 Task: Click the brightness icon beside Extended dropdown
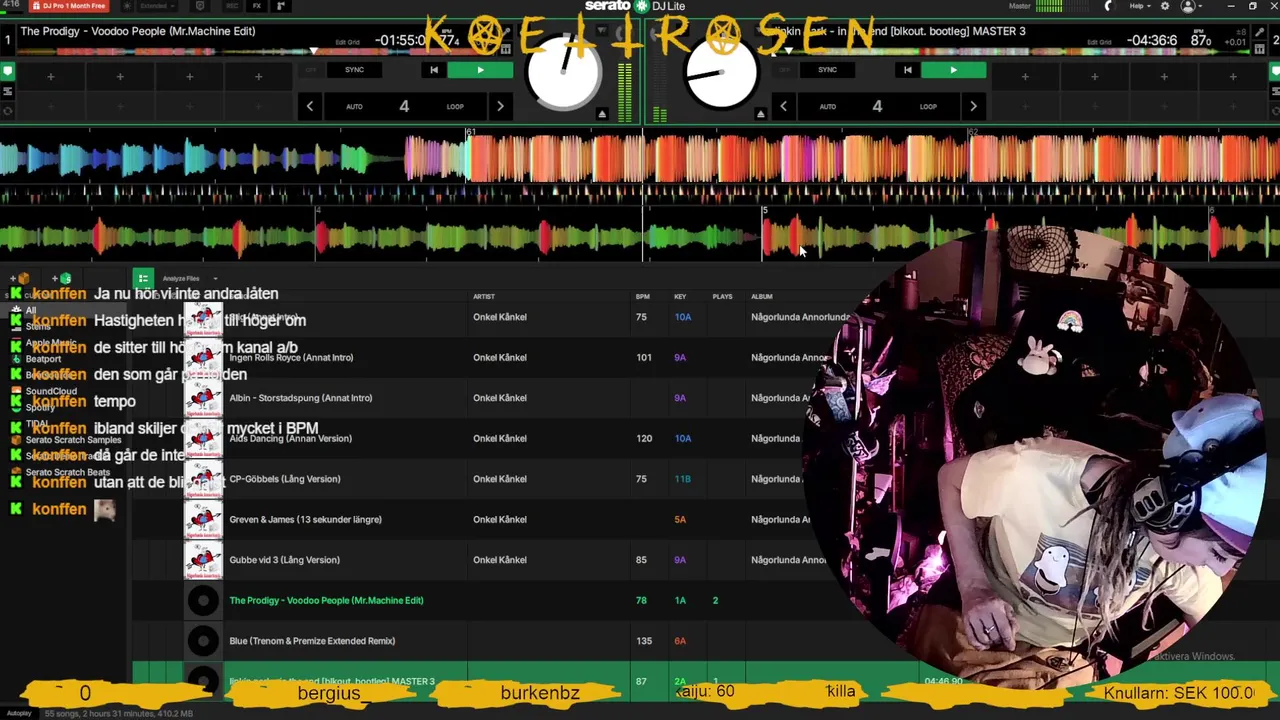125,6
